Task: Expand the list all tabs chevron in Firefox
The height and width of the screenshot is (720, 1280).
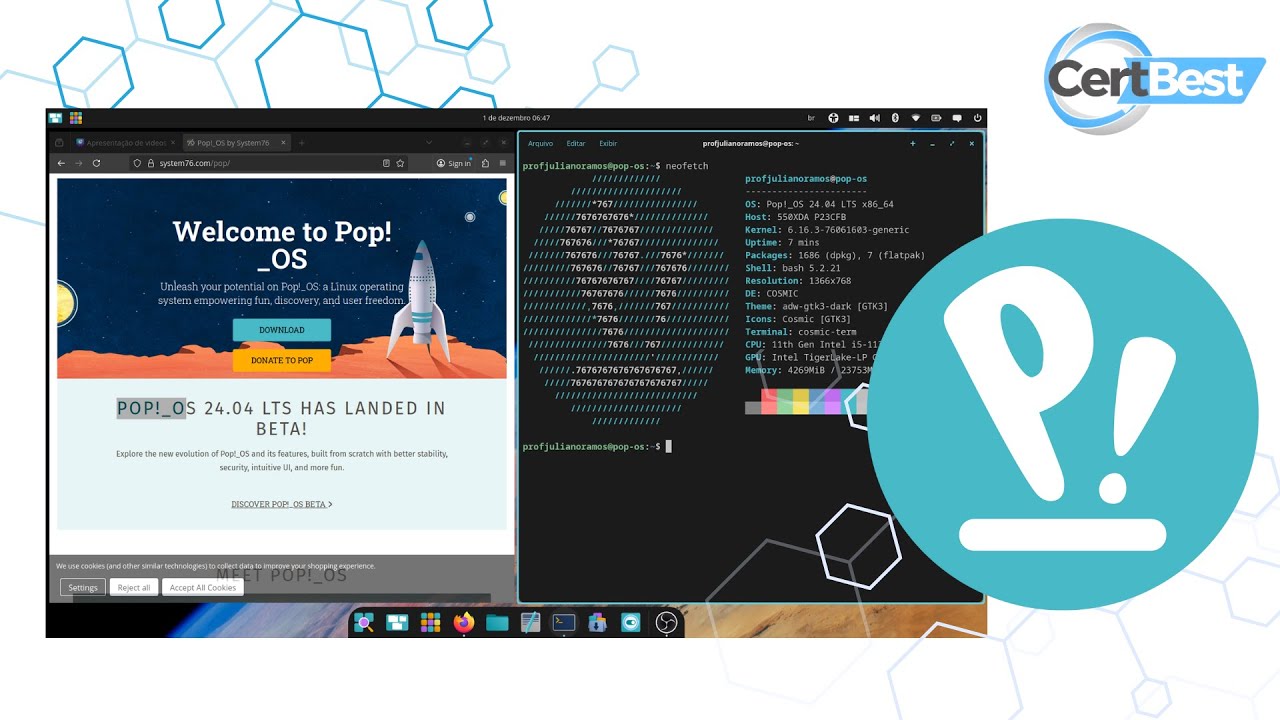Action: pos(429,143)
